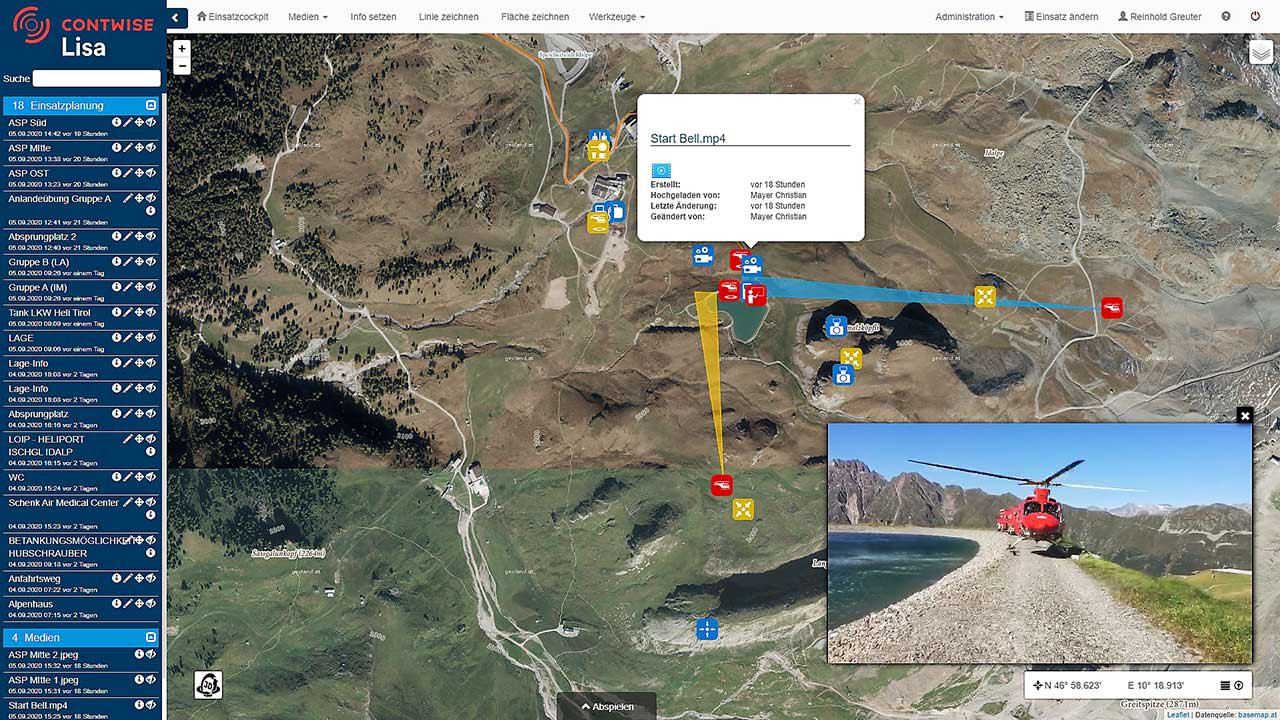1280x720 pixels.
Task: Hide the LAGE entry
Action: 151,337
